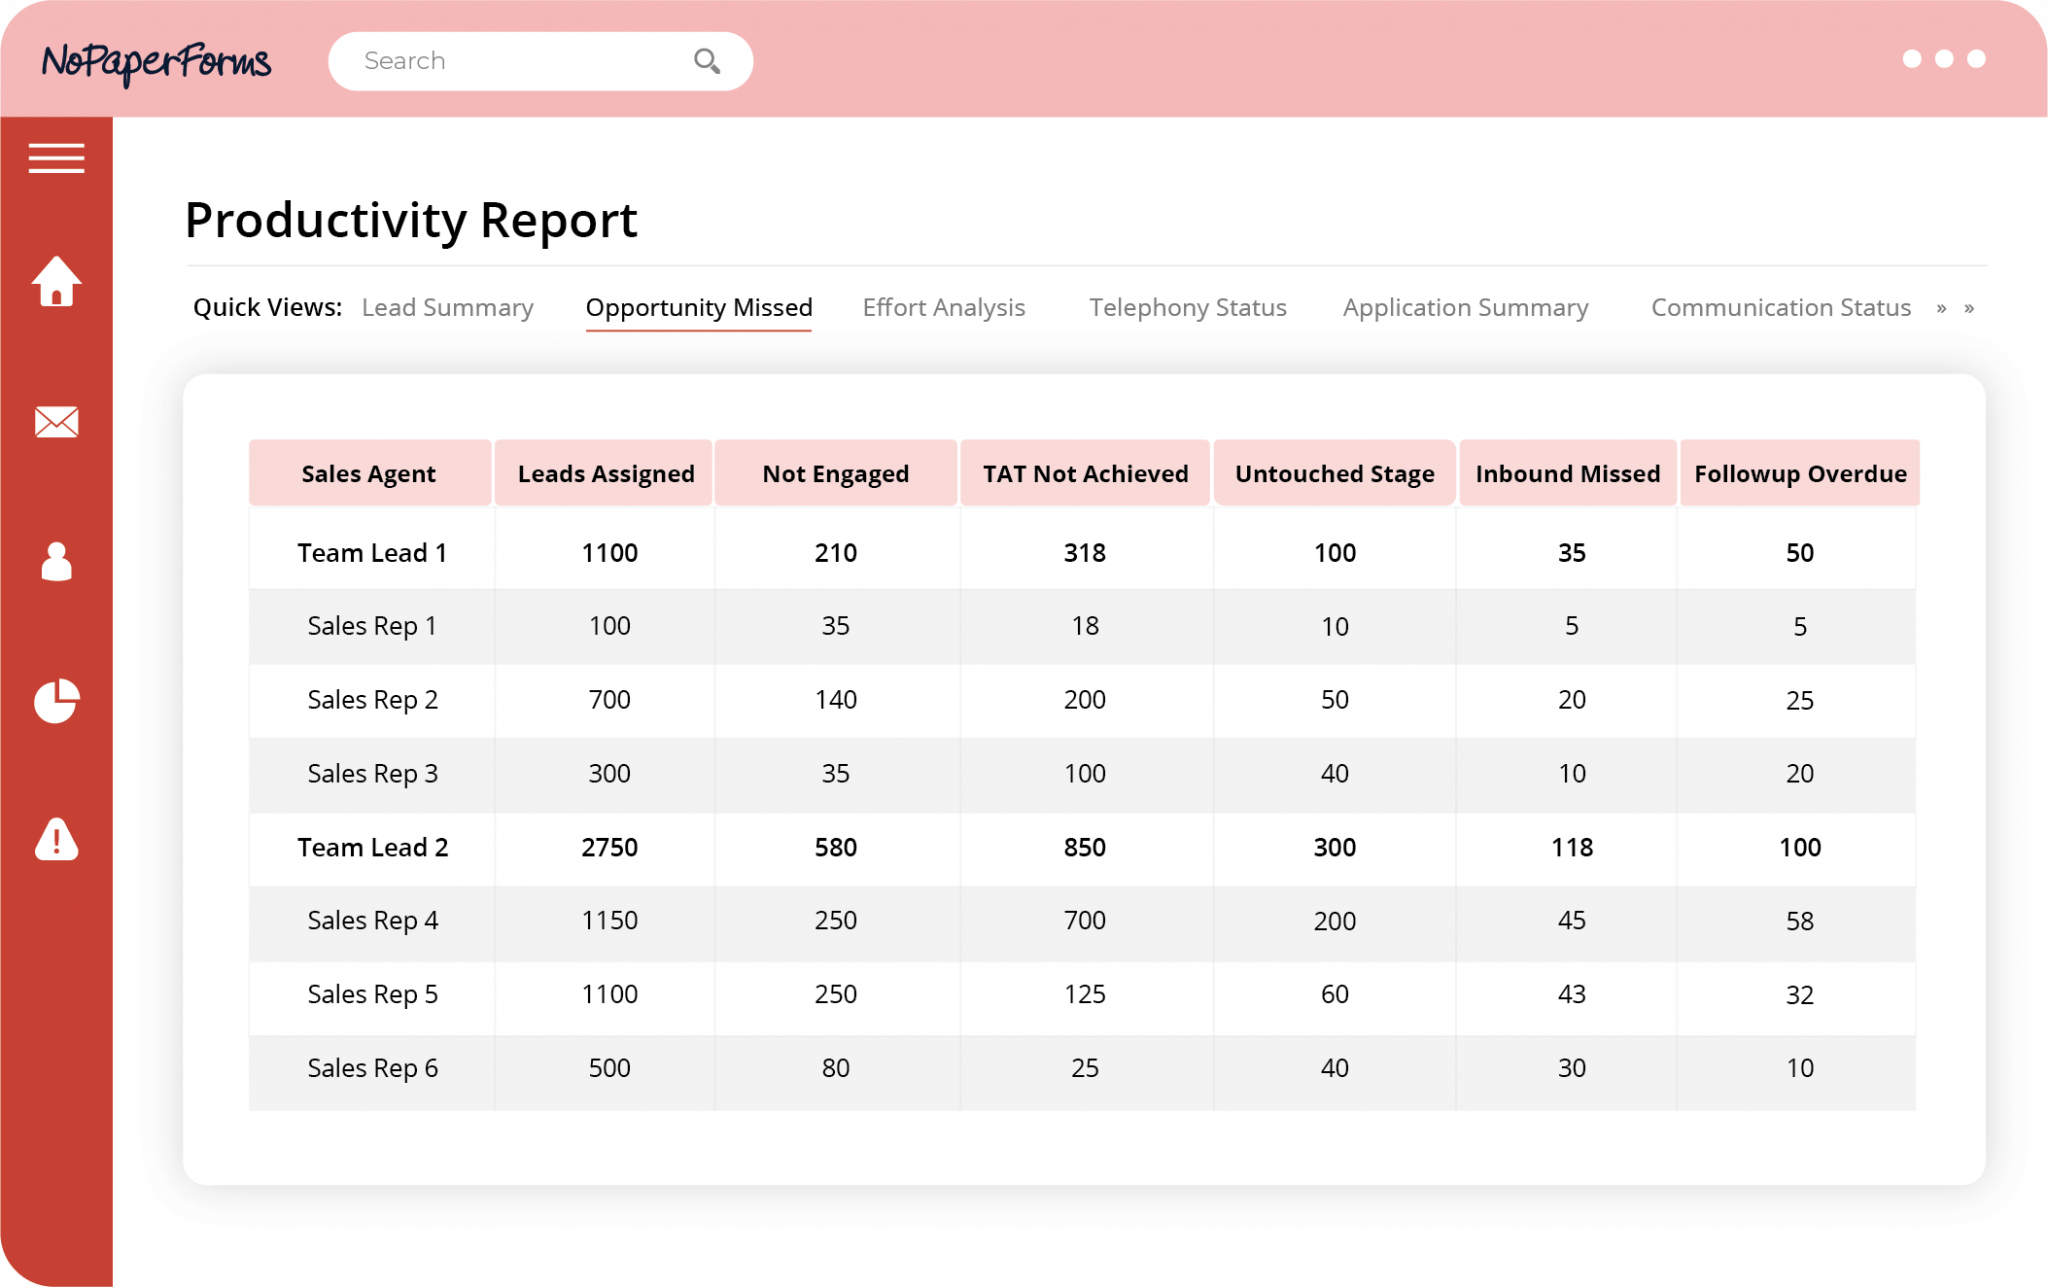Viewport: 2048px width, 1287px height.
Task: Open the hamburger menu in the sidebar
Action: [x=57, y=157]
